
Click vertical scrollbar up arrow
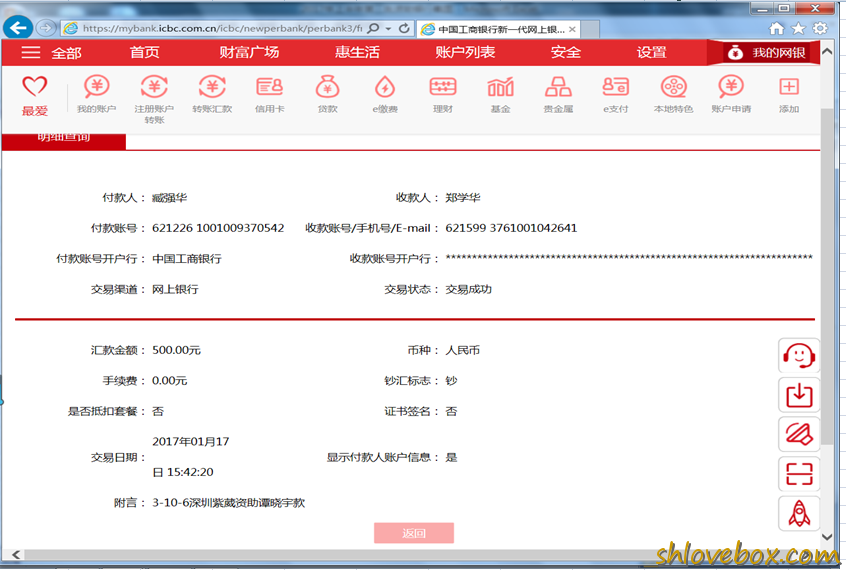pos(827,52)
